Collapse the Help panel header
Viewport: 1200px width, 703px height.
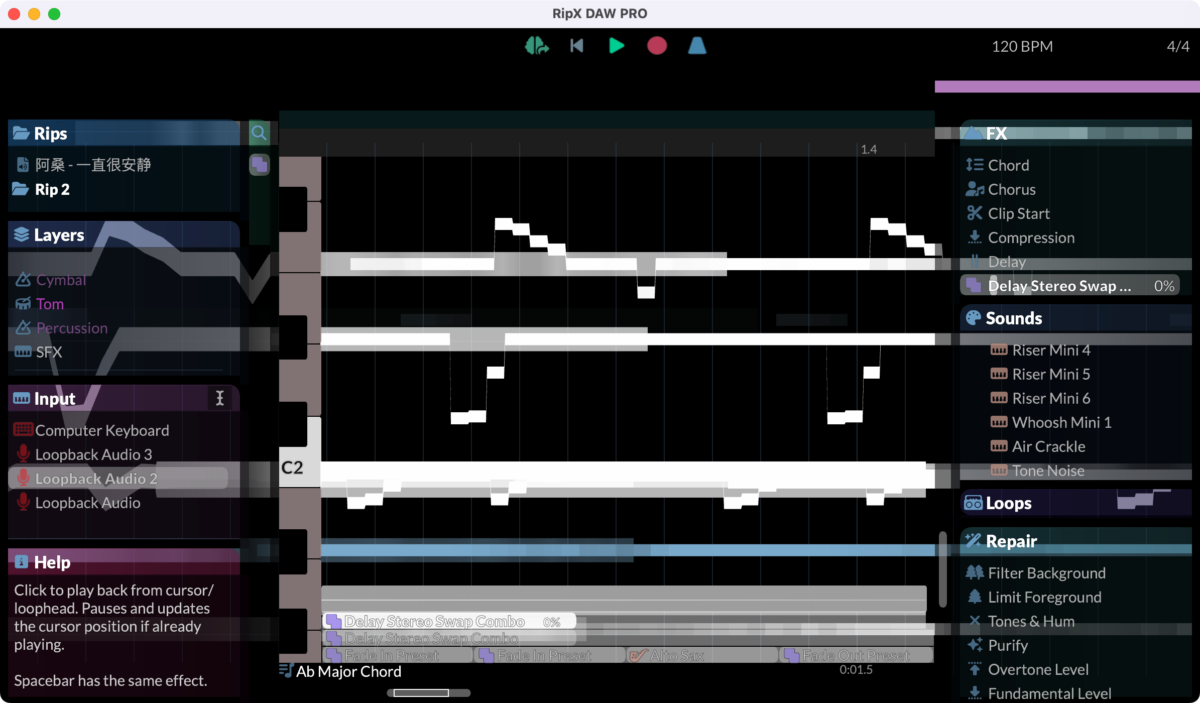[124, 562]
